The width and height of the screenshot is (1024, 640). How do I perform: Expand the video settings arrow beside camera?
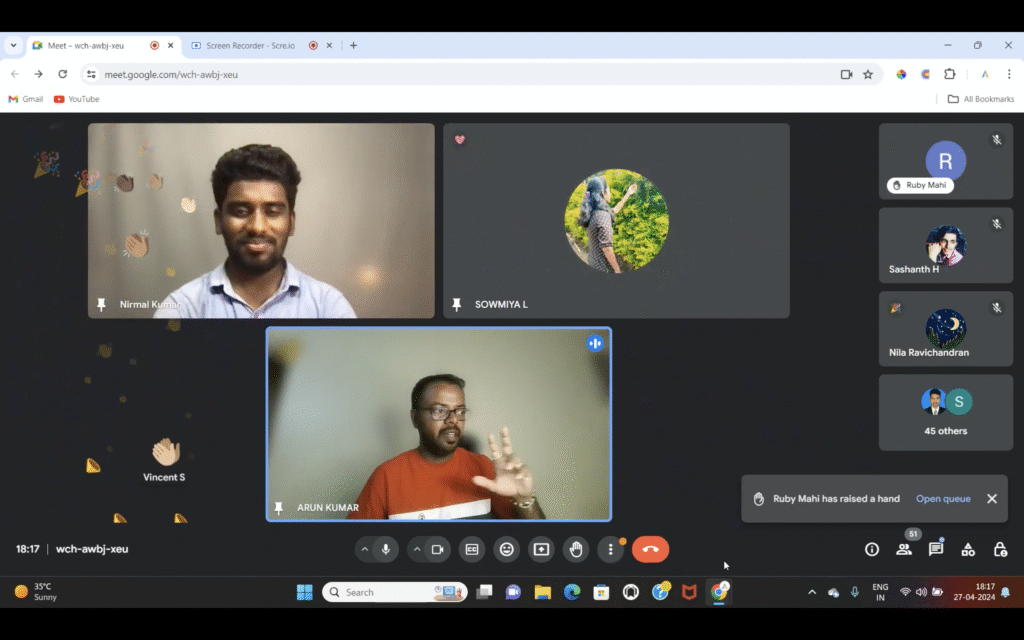tap(417, 549)
